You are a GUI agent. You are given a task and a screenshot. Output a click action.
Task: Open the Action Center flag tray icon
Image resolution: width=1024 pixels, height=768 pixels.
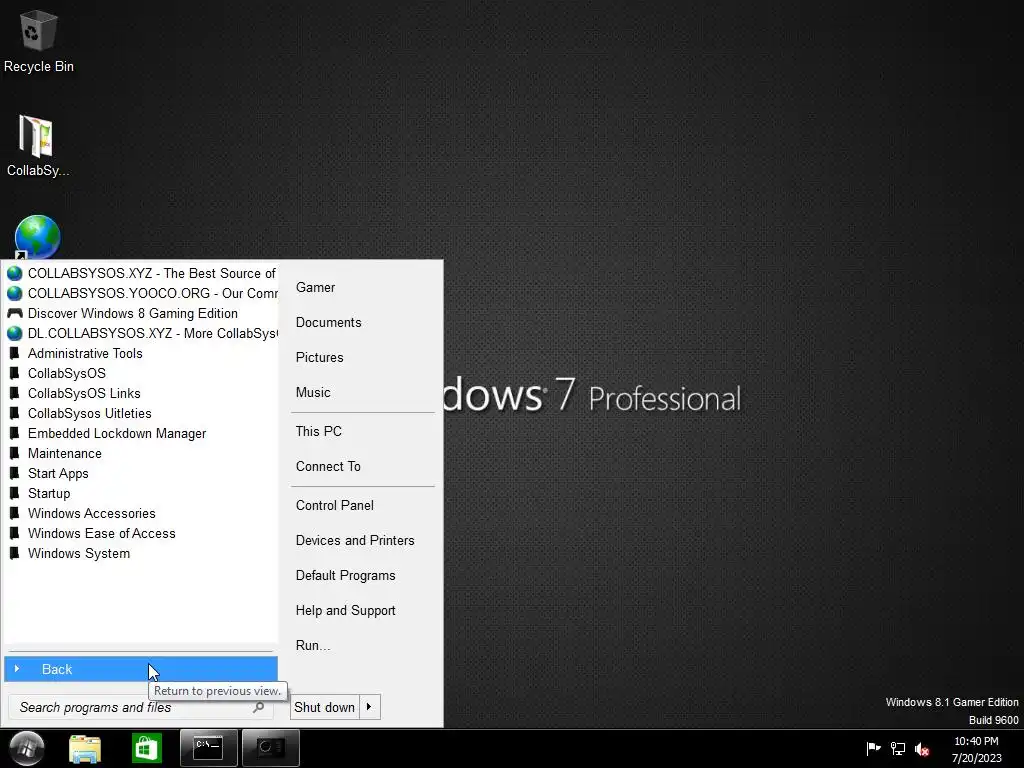(x=873, y=748)
